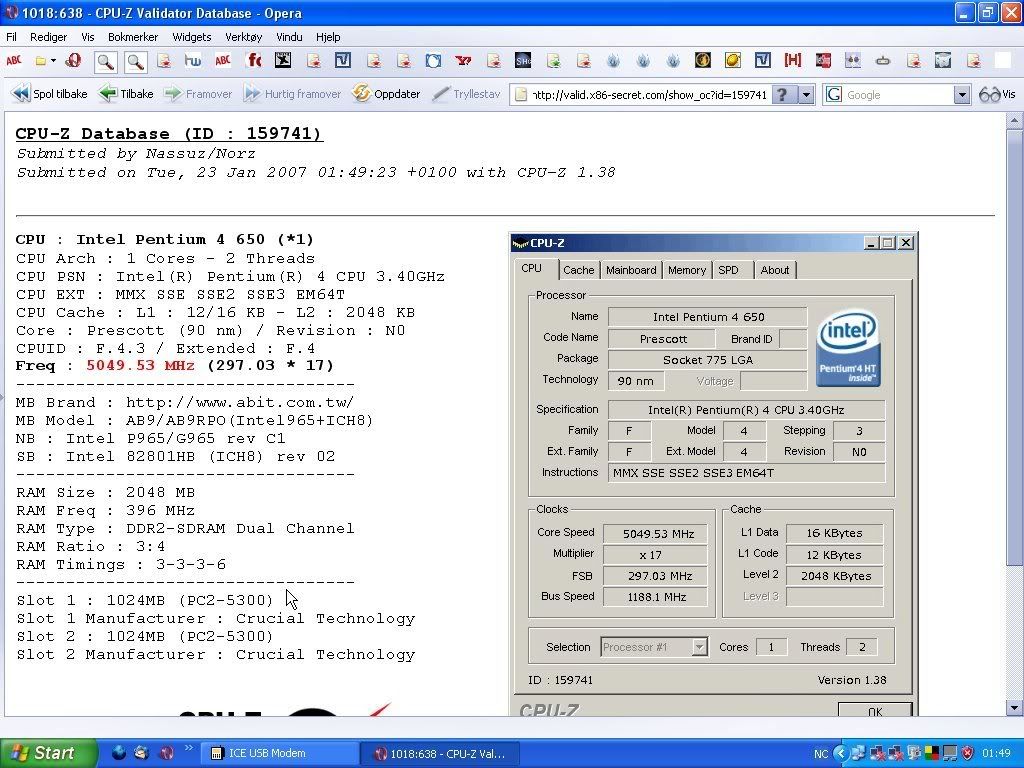Screen dimensions: 1024x768
Task: Expand hidden system tray icons arrow
Action: [840, 754]
